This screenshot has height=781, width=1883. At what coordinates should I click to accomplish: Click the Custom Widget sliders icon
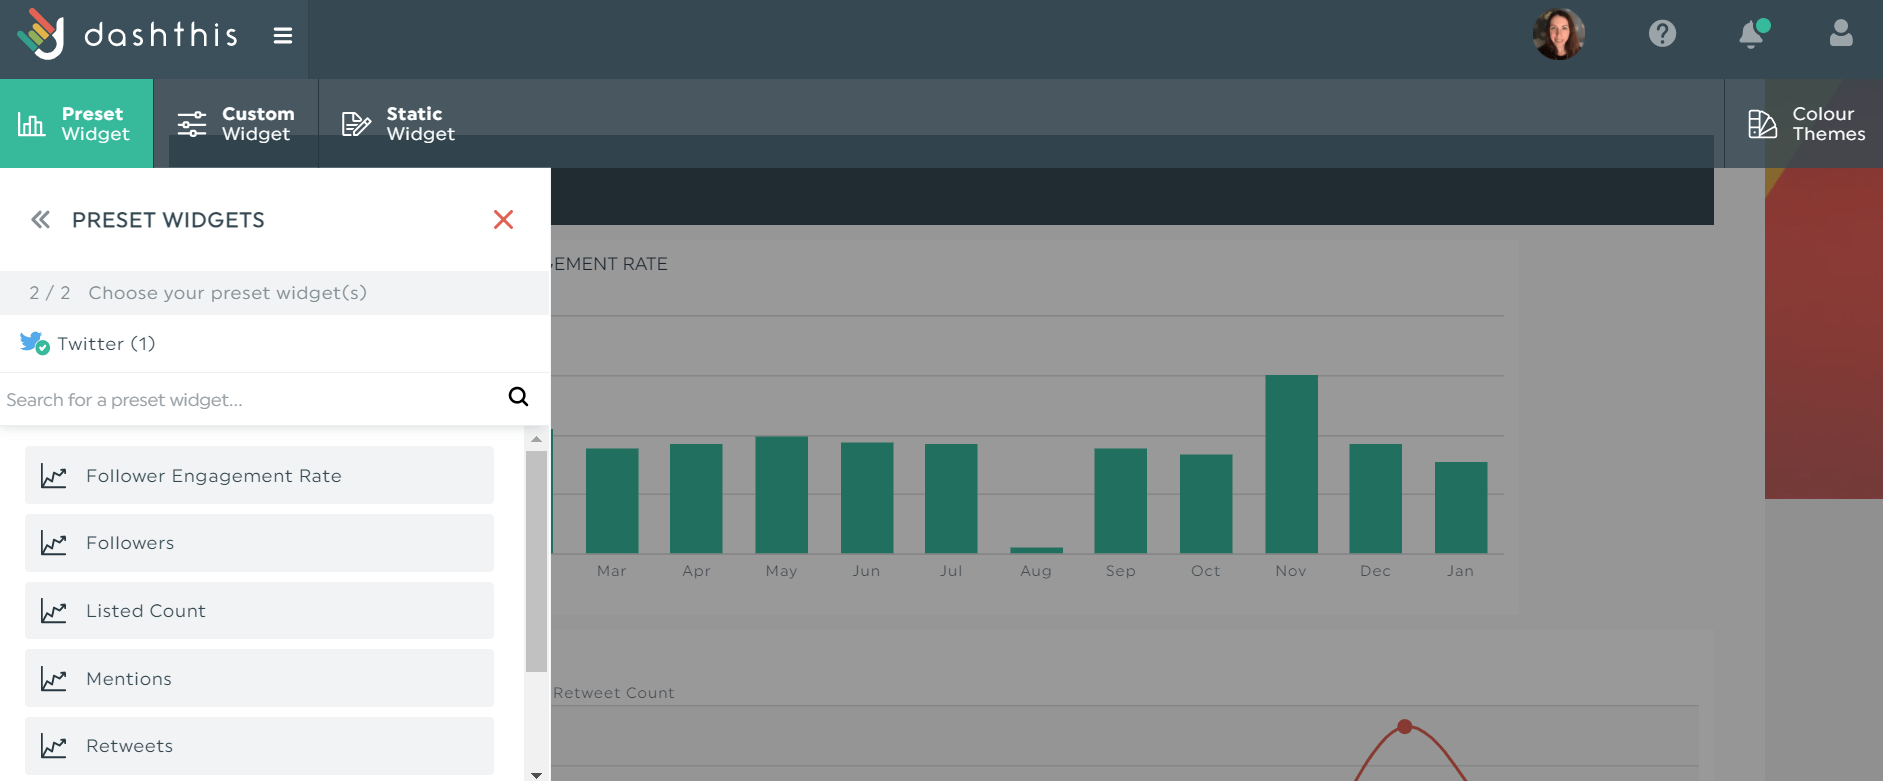(192, 124)
